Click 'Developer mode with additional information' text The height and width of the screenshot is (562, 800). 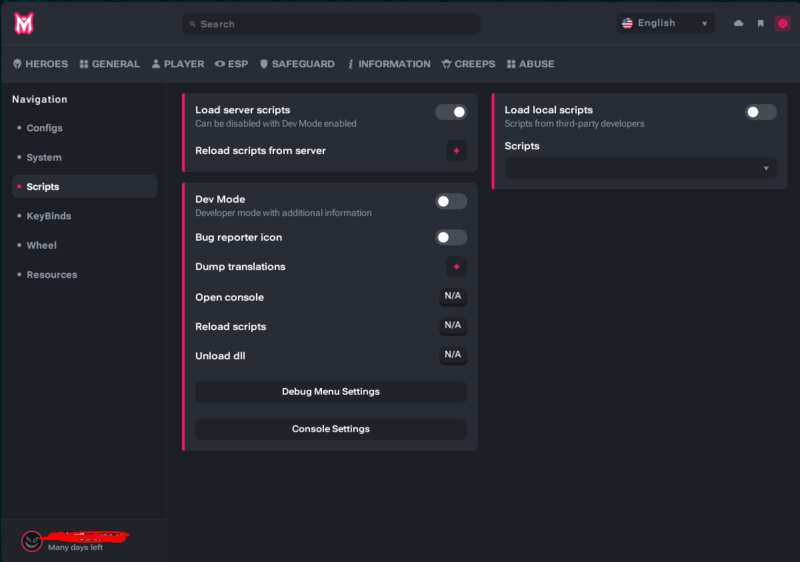(x=283, y=213)
